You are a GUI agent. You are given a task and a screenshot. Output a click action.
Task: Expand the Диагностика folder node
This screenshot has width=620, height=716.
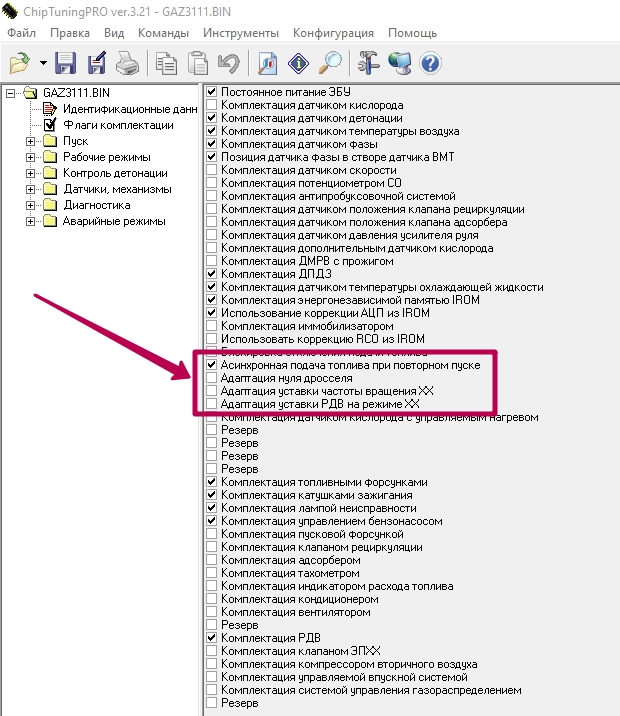click(30, 205)
